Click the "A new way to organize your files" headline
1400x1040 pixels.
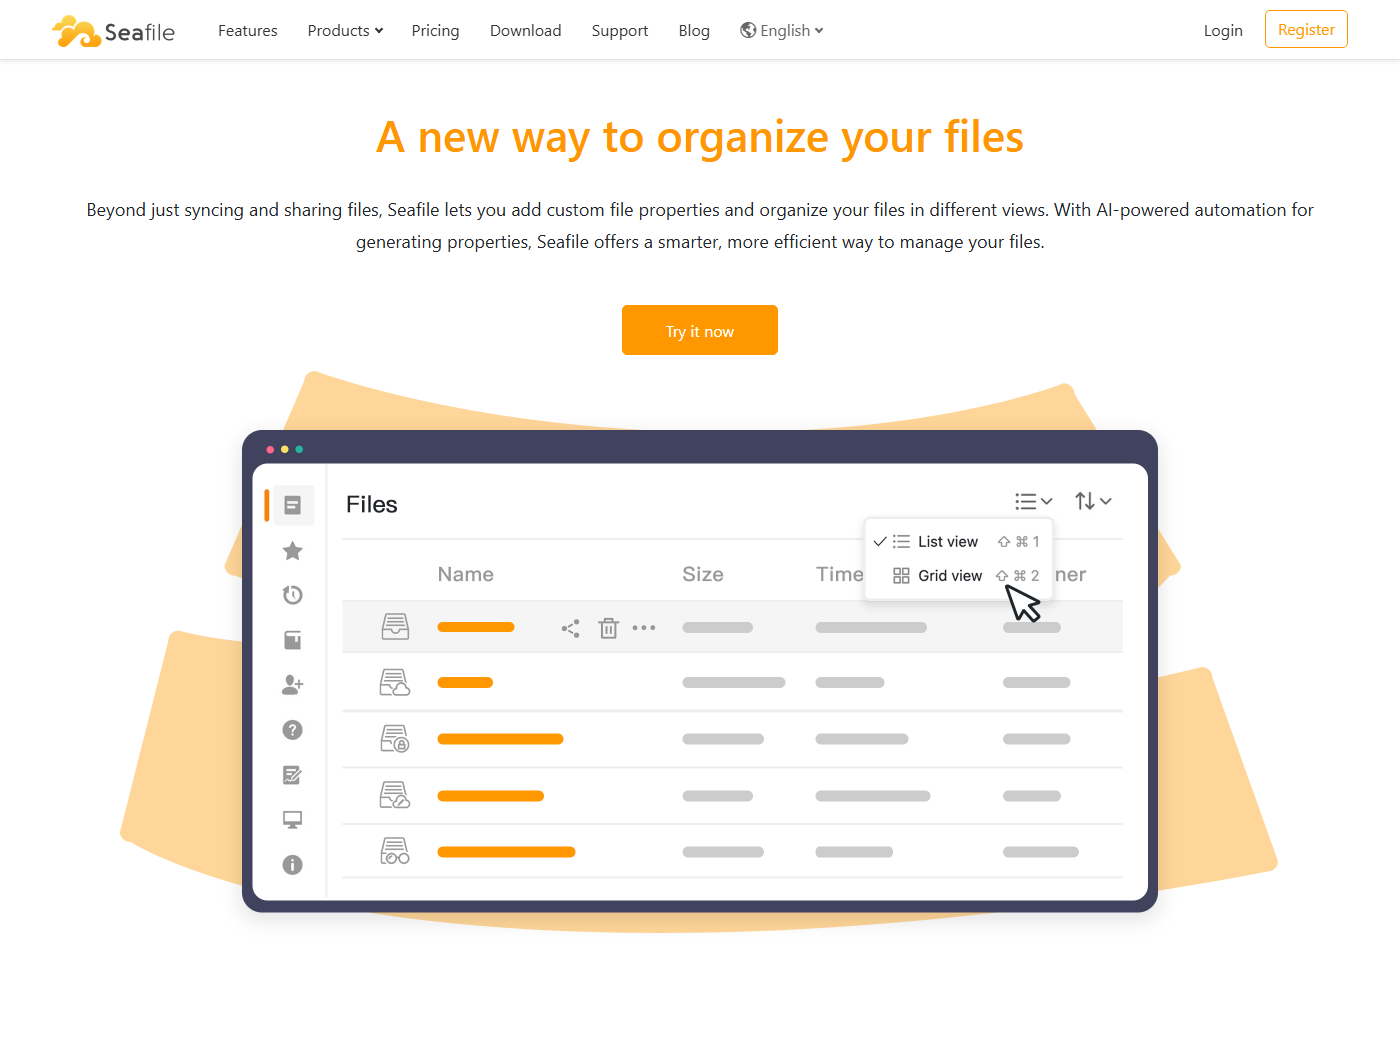(x=700, y=138)
